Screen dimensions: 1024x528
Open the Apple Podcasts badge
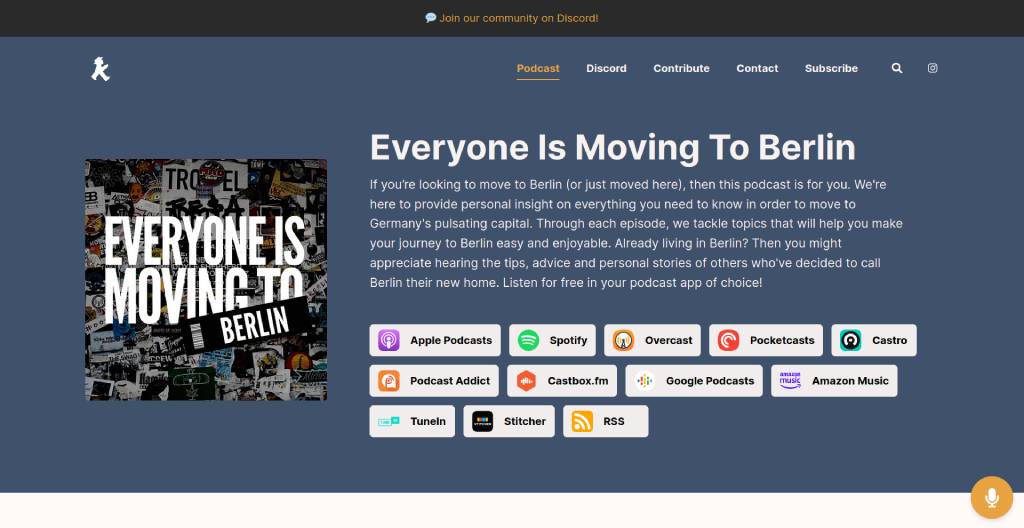point(435,340)
